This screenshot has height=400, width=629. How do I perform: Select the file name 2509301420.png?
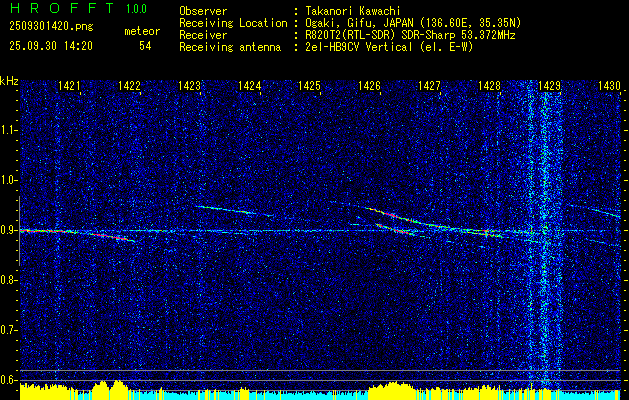click(x=51, y=27)
